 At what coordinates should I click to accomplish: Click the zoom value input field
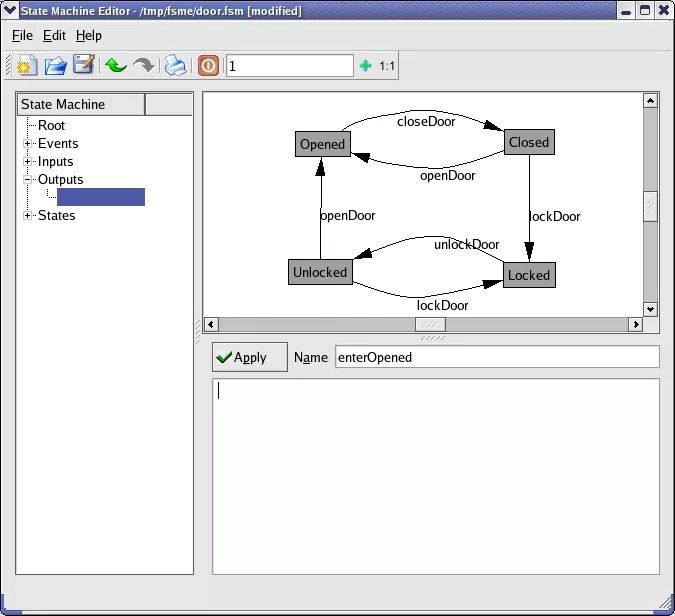click(x=290, y=66)
